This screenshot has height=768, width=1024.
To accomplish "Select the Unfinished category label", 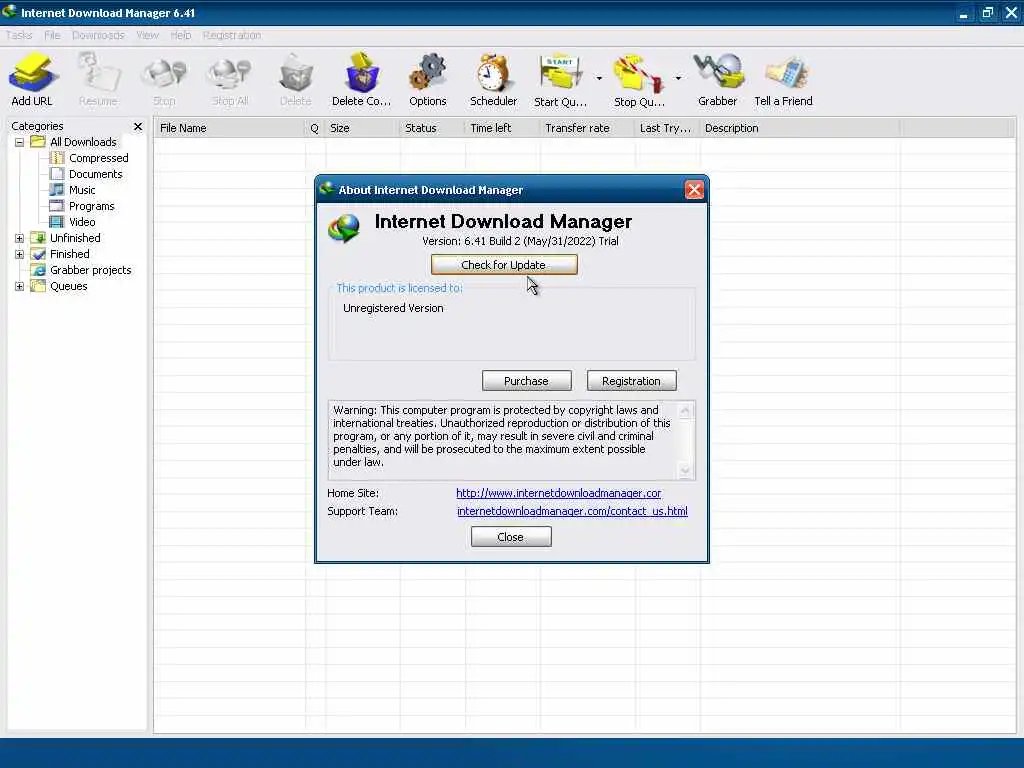I will (x=75, y=238).
